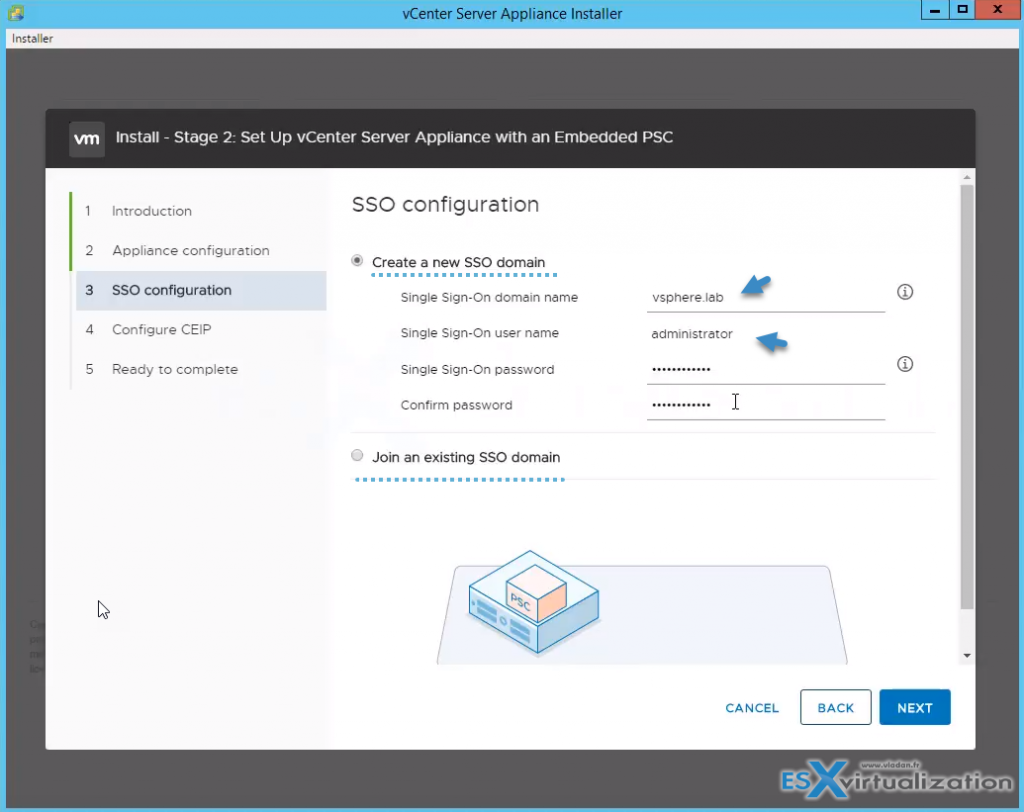Open the info tooltip beside the password field
This screenshot has width=1024, height=812.
(x=905, y=364)
